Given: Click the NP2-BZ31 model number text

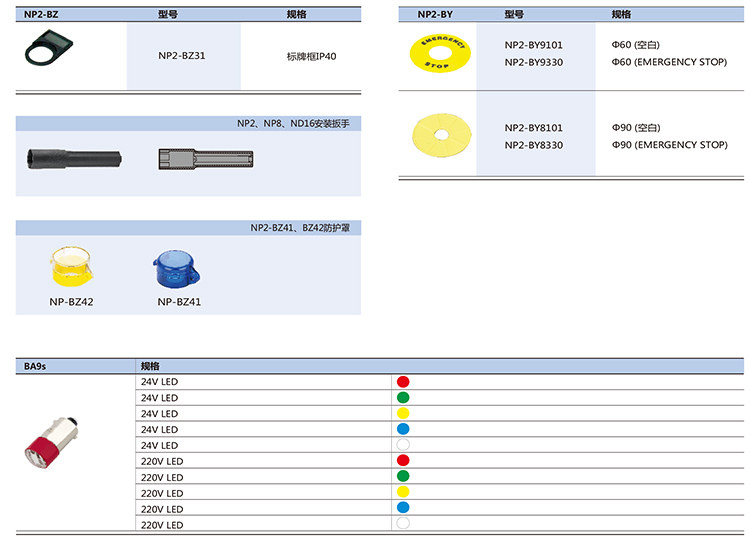Looking at the screenshot, I should (x=184, y=56).
